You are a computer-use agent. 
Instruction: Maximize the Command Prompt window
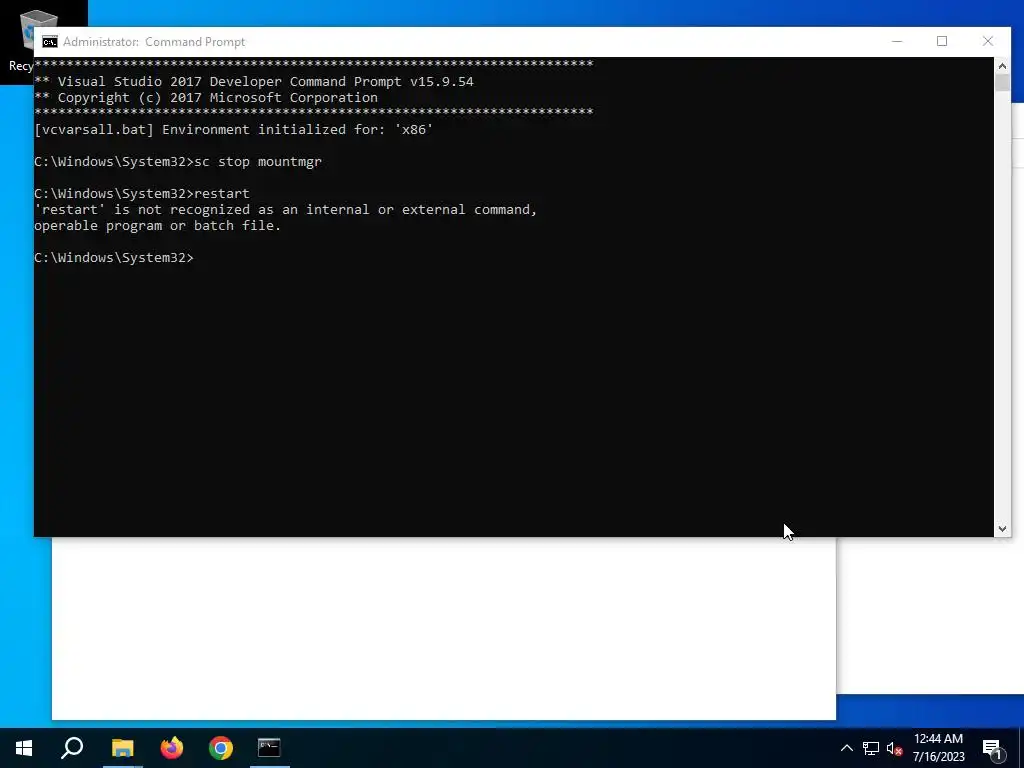(942, 41)
